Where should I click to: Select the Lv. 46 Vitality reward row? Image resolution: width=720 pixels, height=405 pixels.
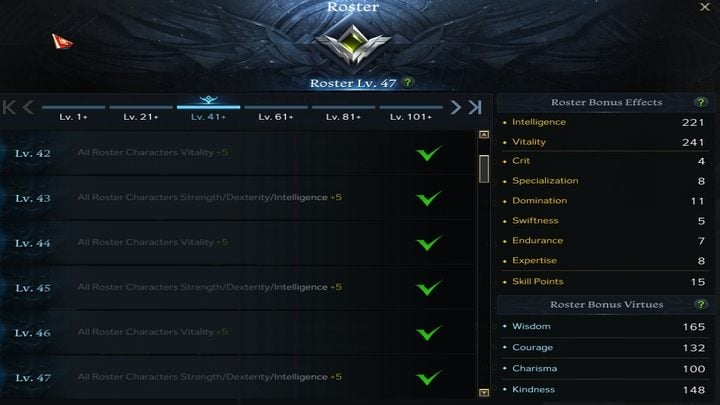click(x=237, y=332)
